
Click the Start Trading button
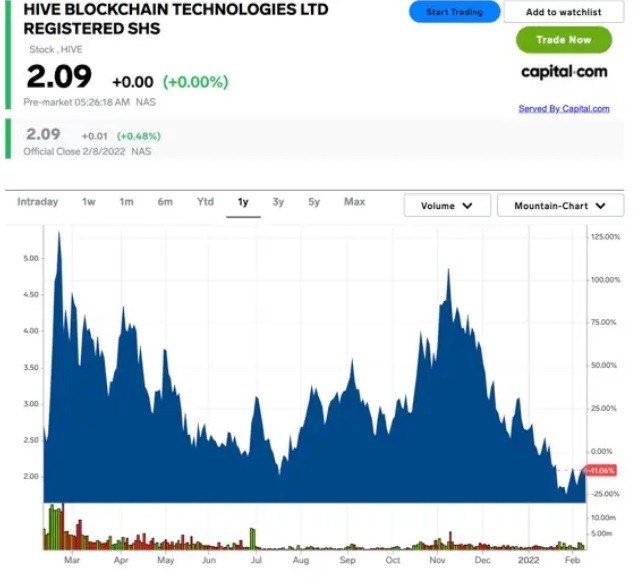pyautogui.click(x=454, y=12)
